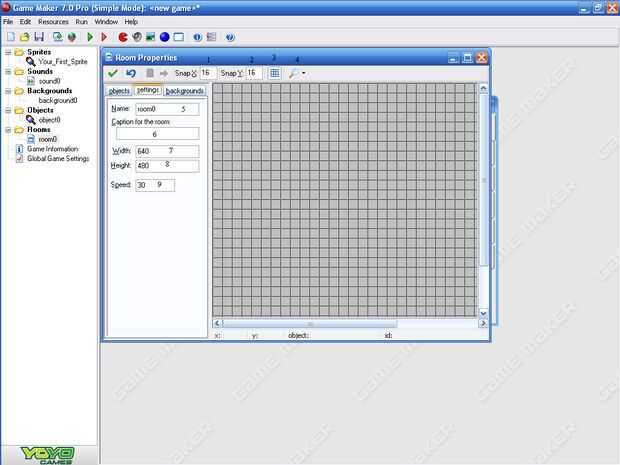The height and width of the screenshot is (465, 620).
Task: Click object0 icon in tree
Action: [31, 120]
